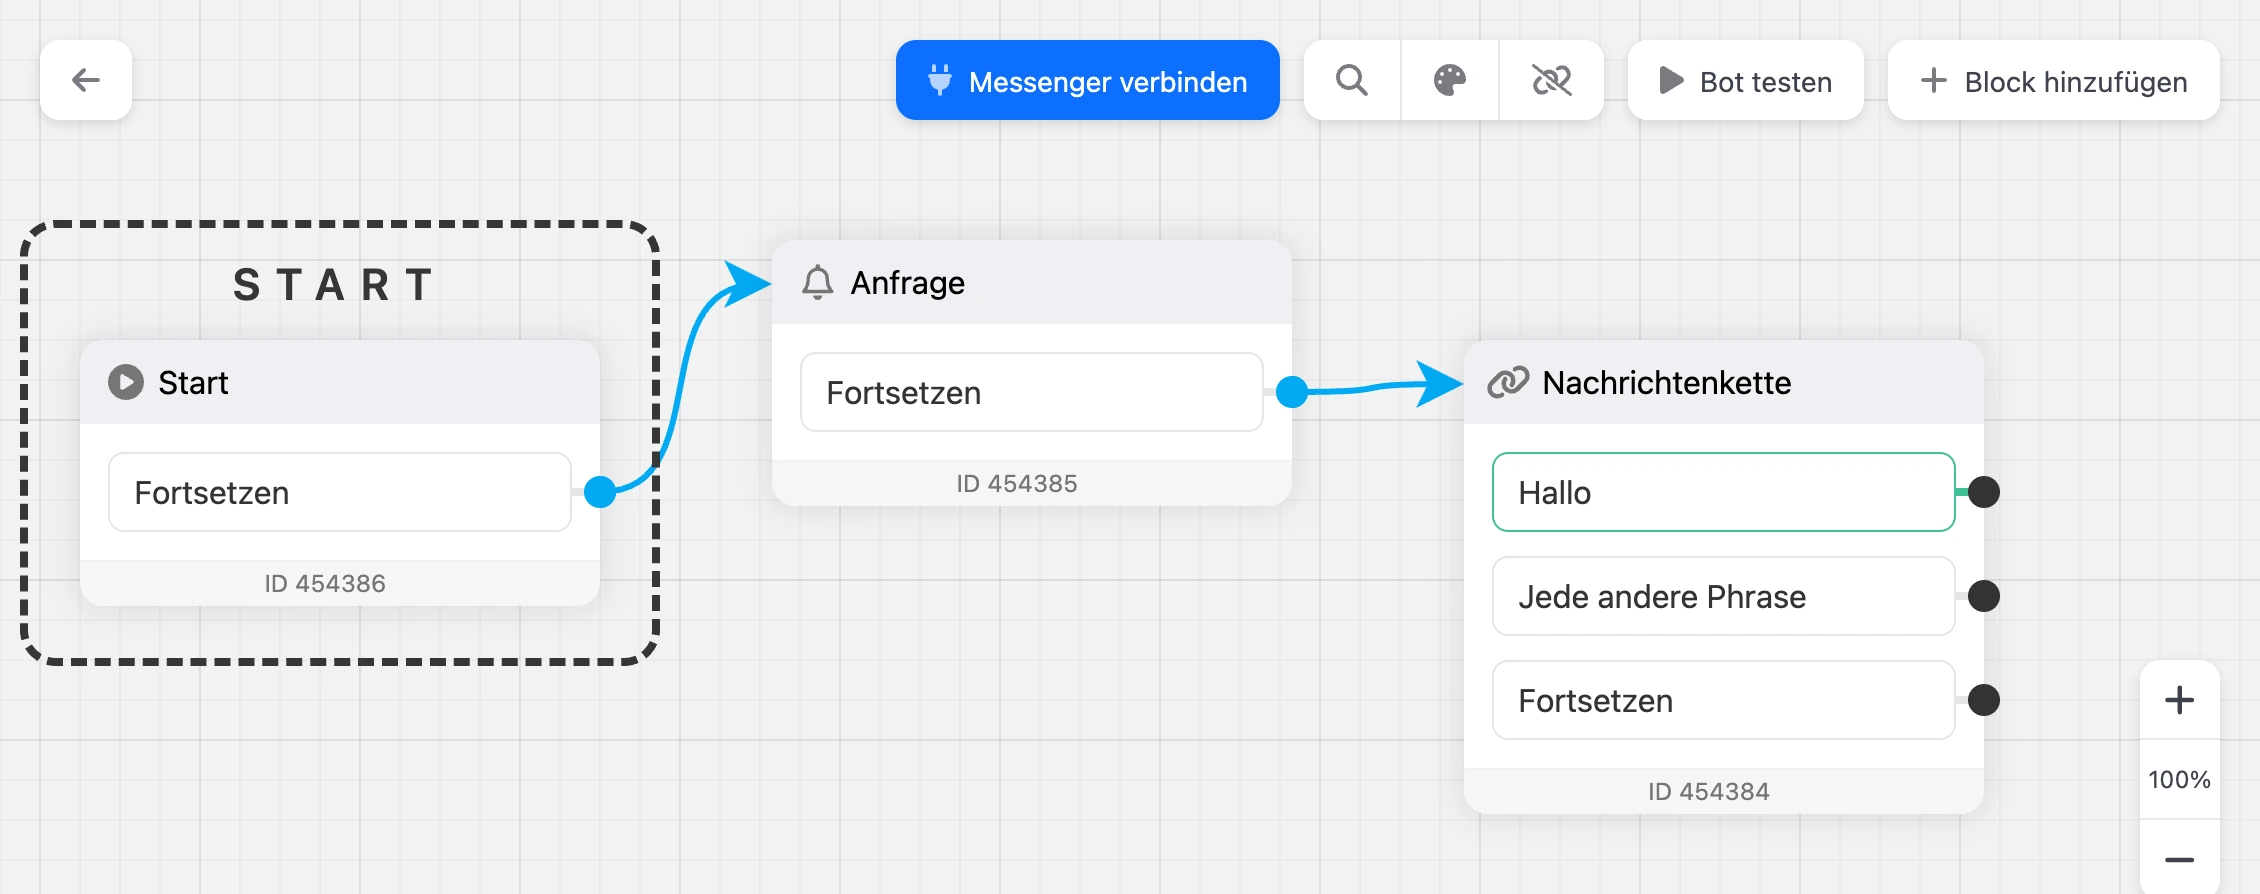Viewport: 2260px width, 894px height.
Task: Select the Anfrage block title
Action: (907, 283)
